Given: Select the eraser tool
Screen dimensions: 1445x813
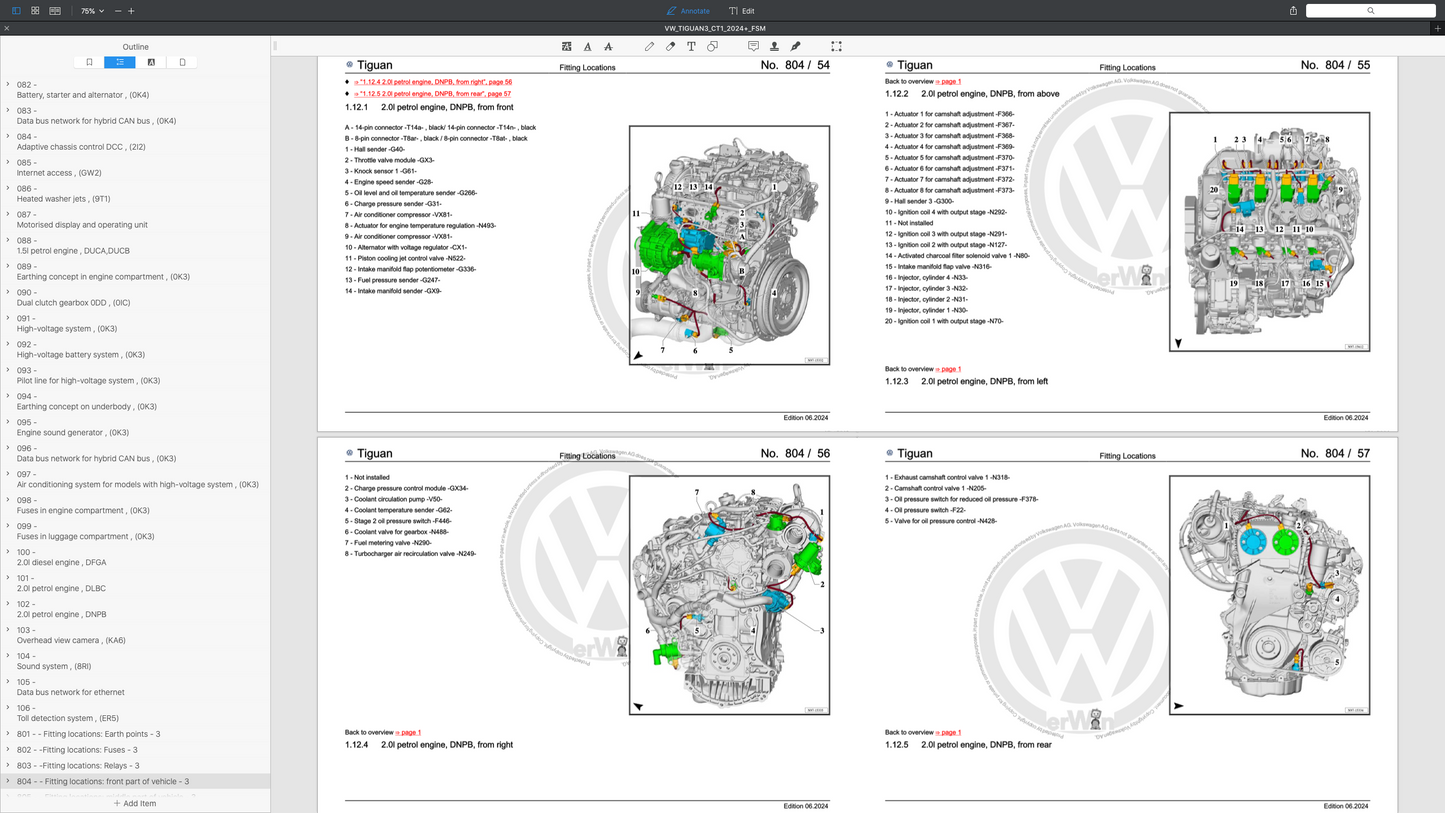Looking at the screenshot, I should [670, 46].
